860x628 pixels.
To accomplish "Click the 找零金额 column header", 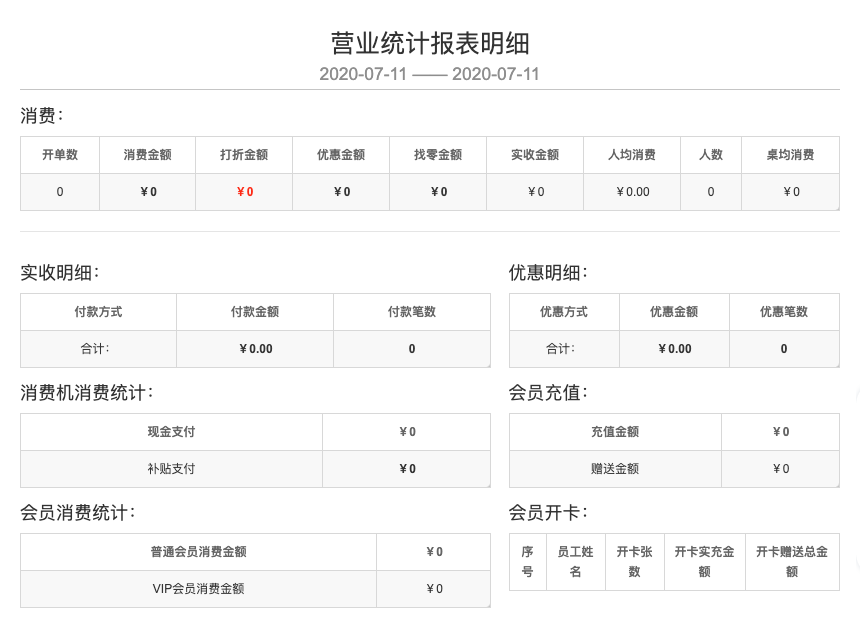I will pos(438,155).
